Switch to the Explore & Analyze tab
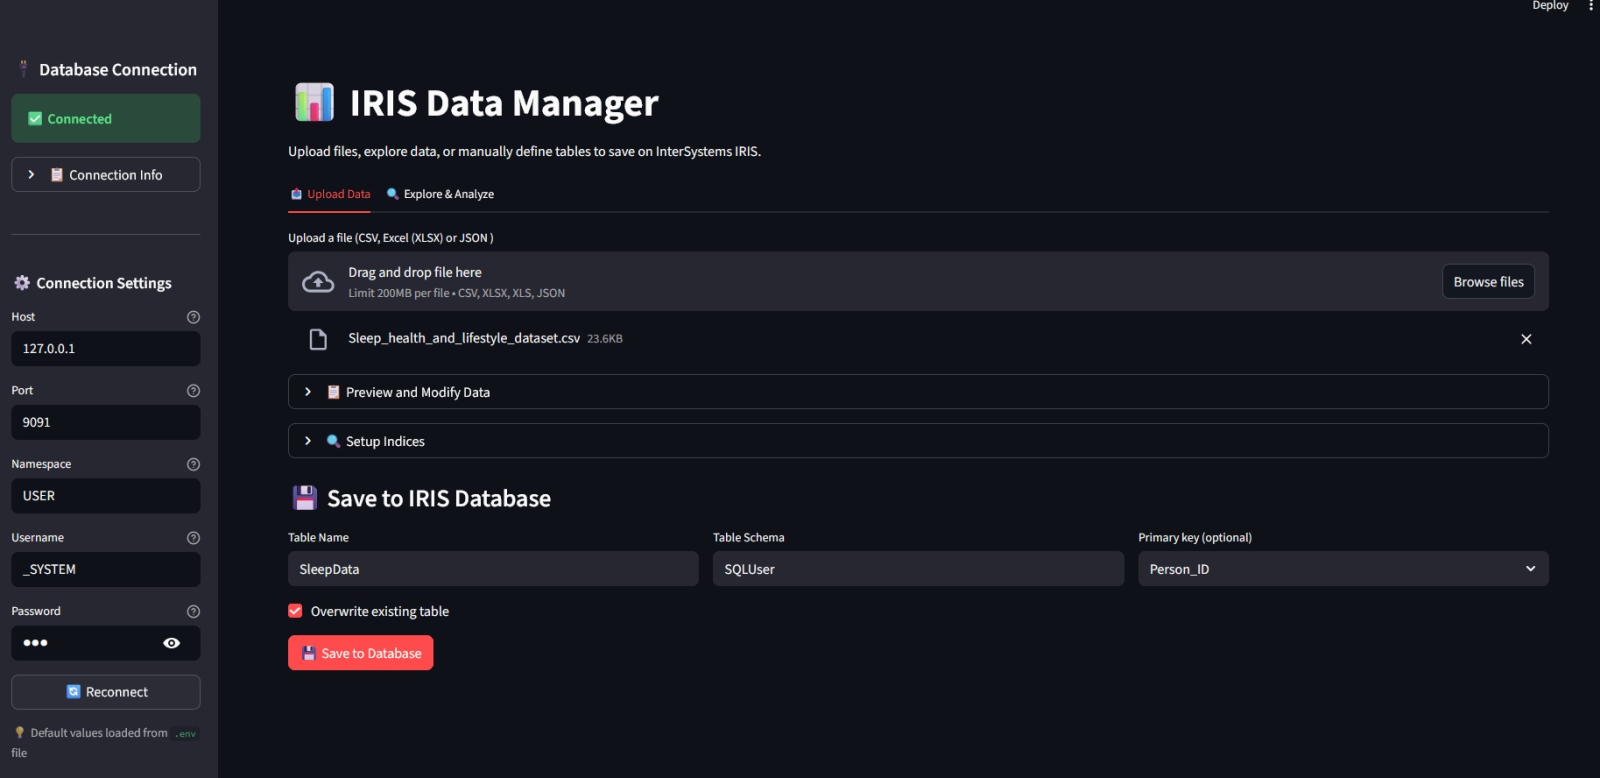 pos(441,194)
